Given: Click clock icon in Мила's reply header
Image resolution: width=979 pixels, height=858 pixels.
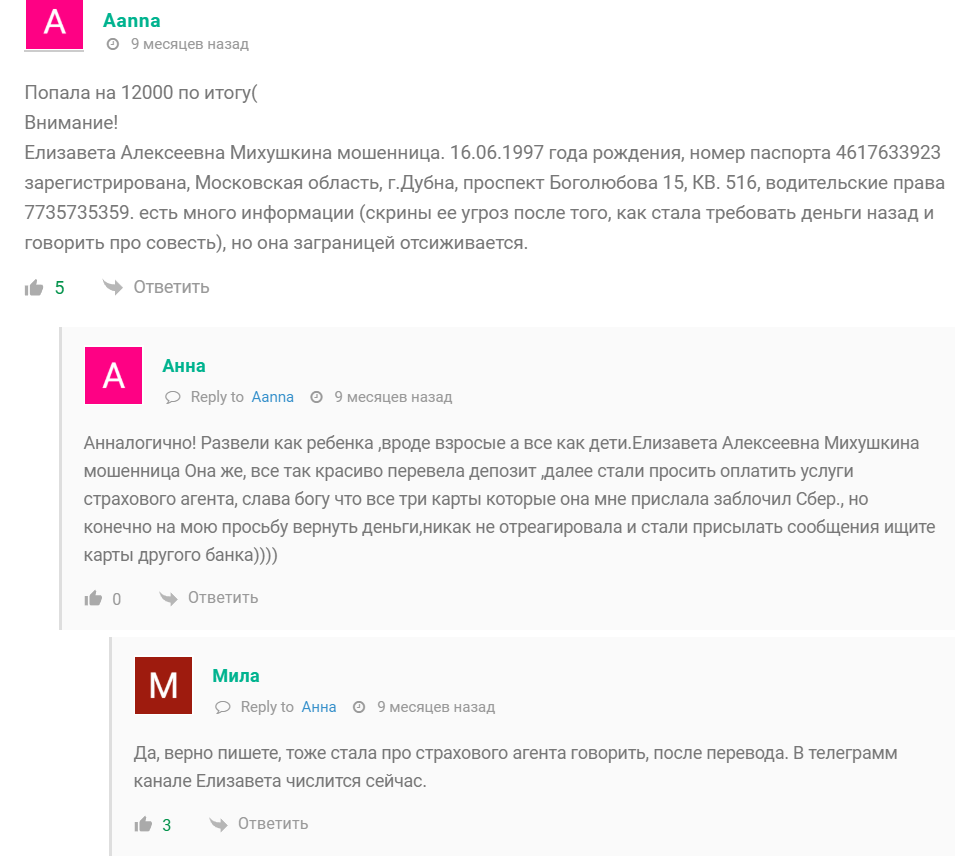Looking at the screenshot, I should [359, 707].
